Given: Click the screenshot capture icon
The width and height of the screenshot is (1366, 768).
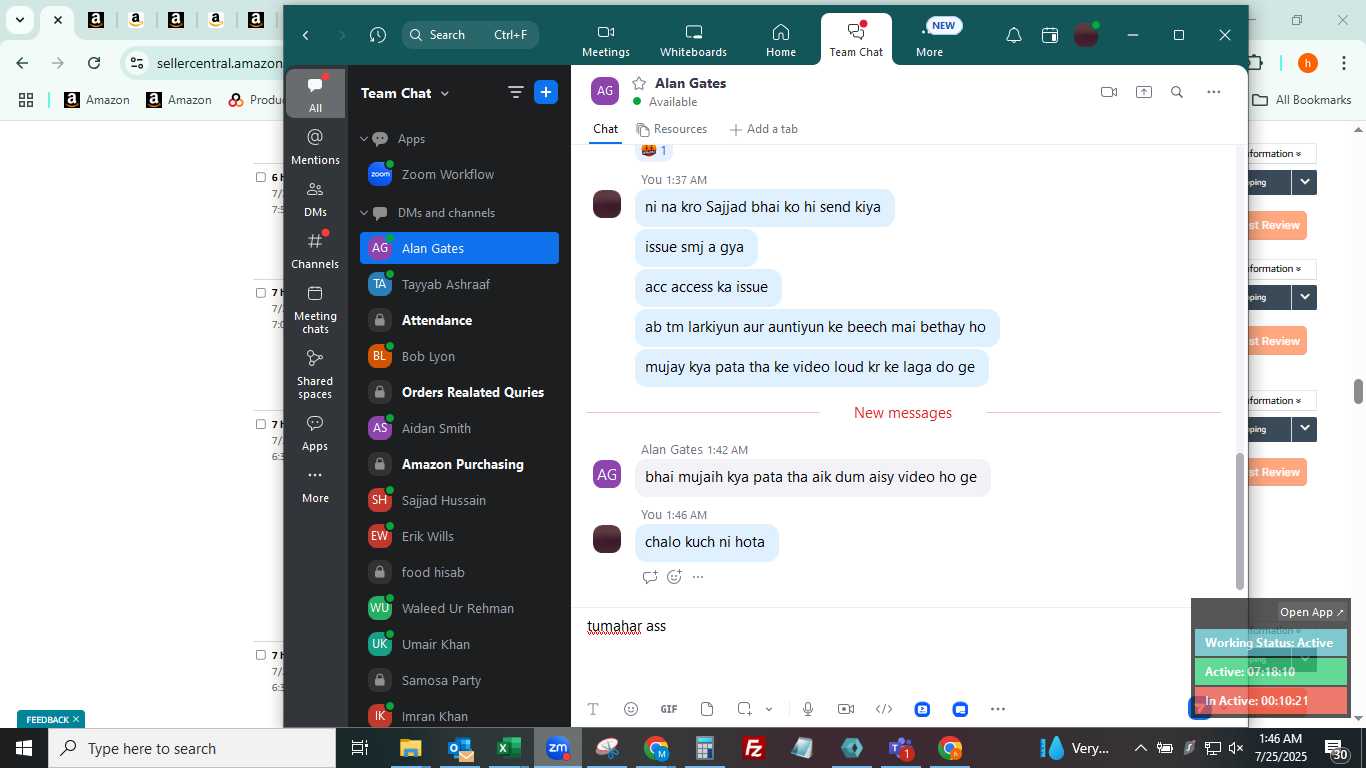Looking at the screenshot, I should click(744, 709).
